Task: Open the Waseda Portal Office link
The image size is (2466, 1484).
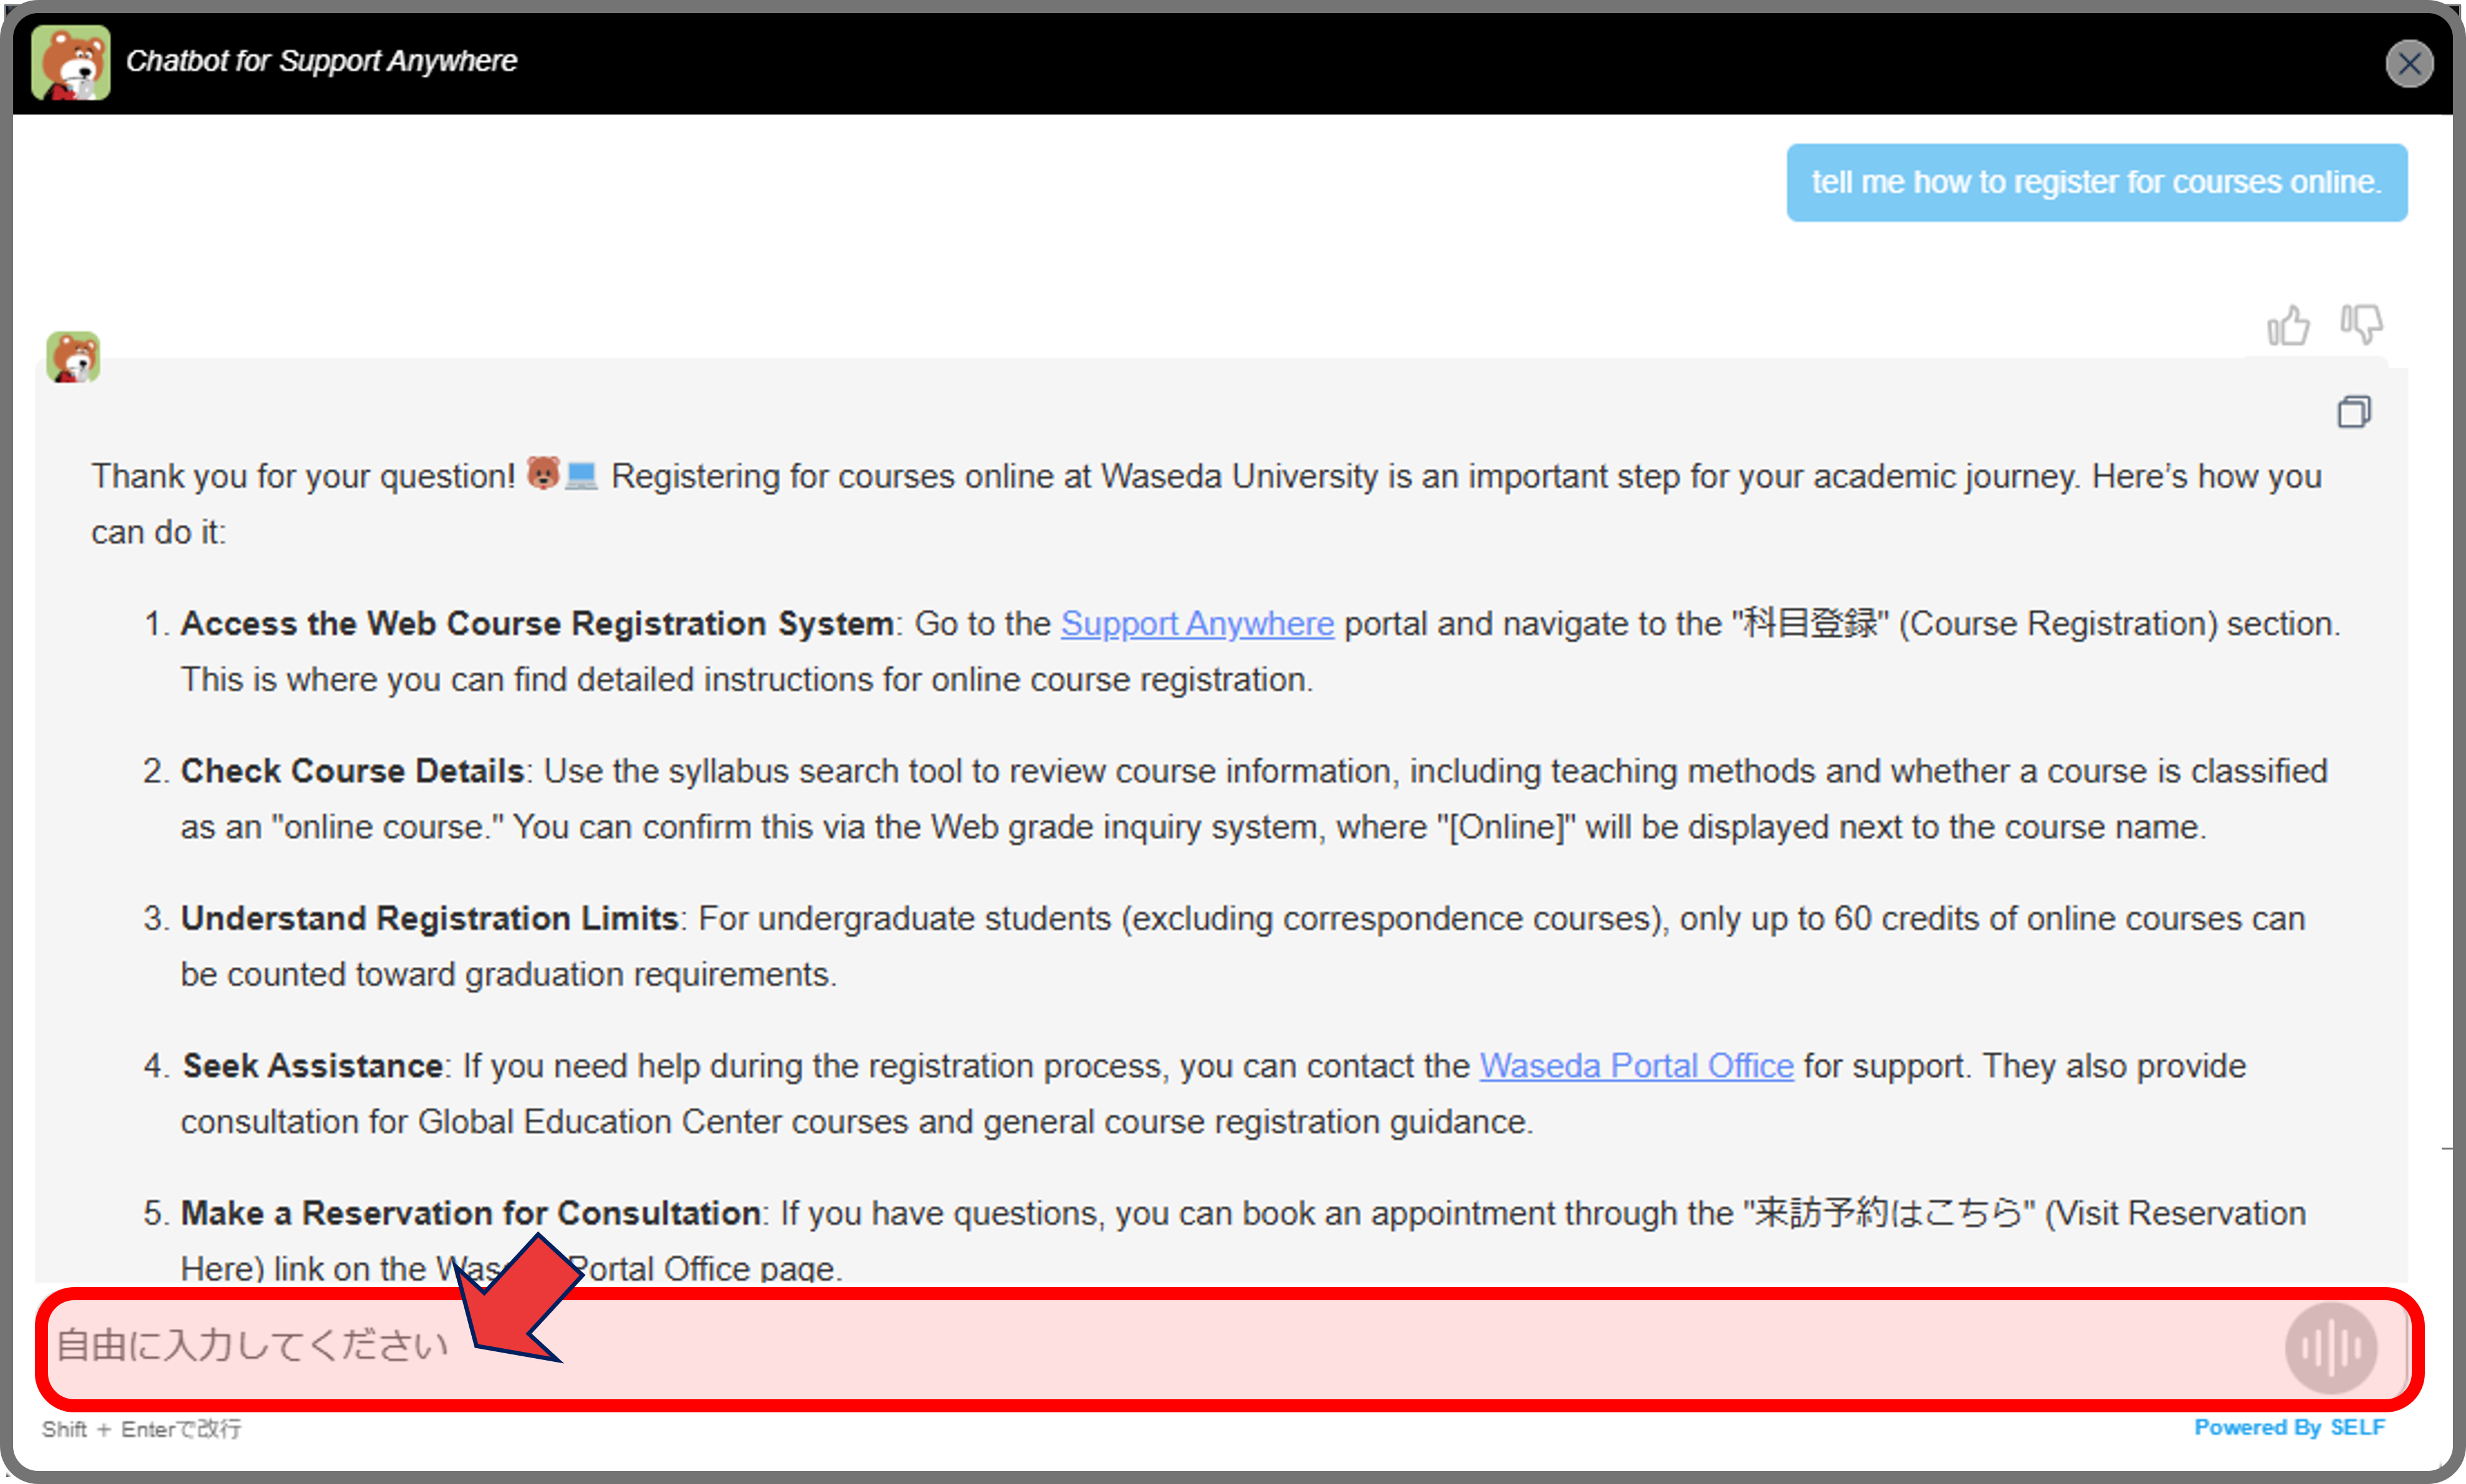Action: point(1636,1066)
